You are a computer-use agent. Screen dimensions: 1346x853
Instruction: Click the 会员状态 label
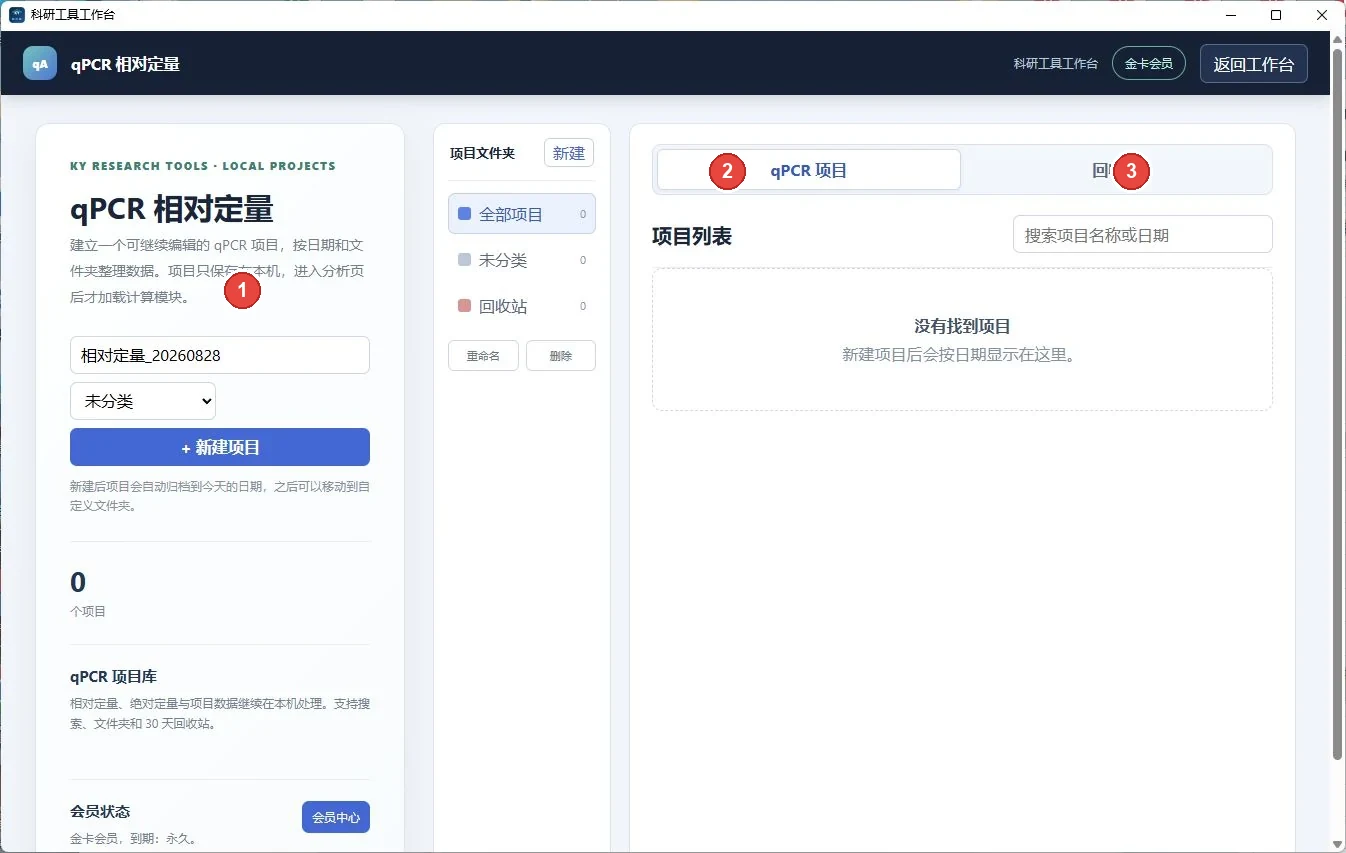(x=100, y=811)
